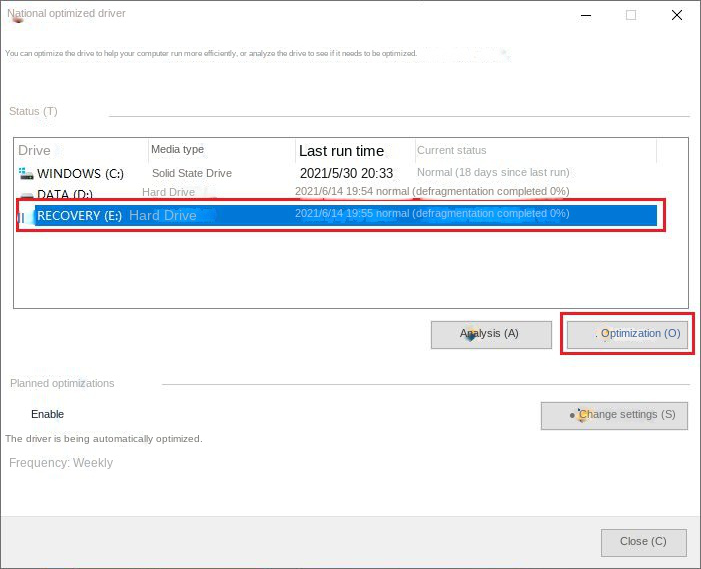Click the Optimization (O) button
This screenshot has width=701, height=569.
pos(628,335)
